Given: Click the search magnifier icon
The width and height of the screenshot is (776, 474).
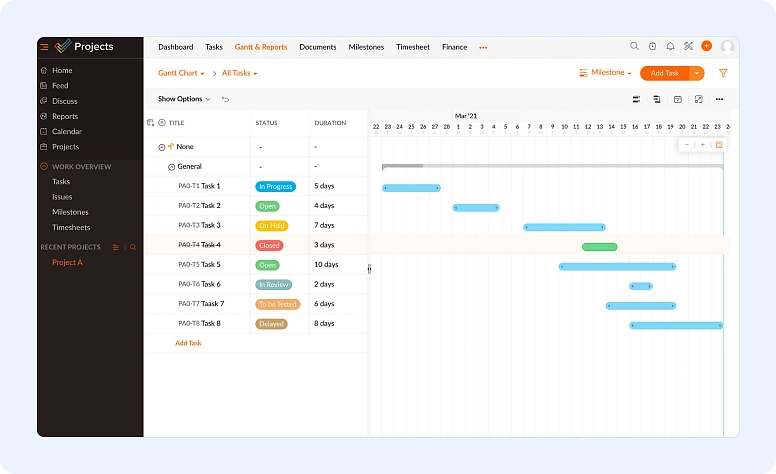Looking at the screenshot, I should [x=634, y=46].
